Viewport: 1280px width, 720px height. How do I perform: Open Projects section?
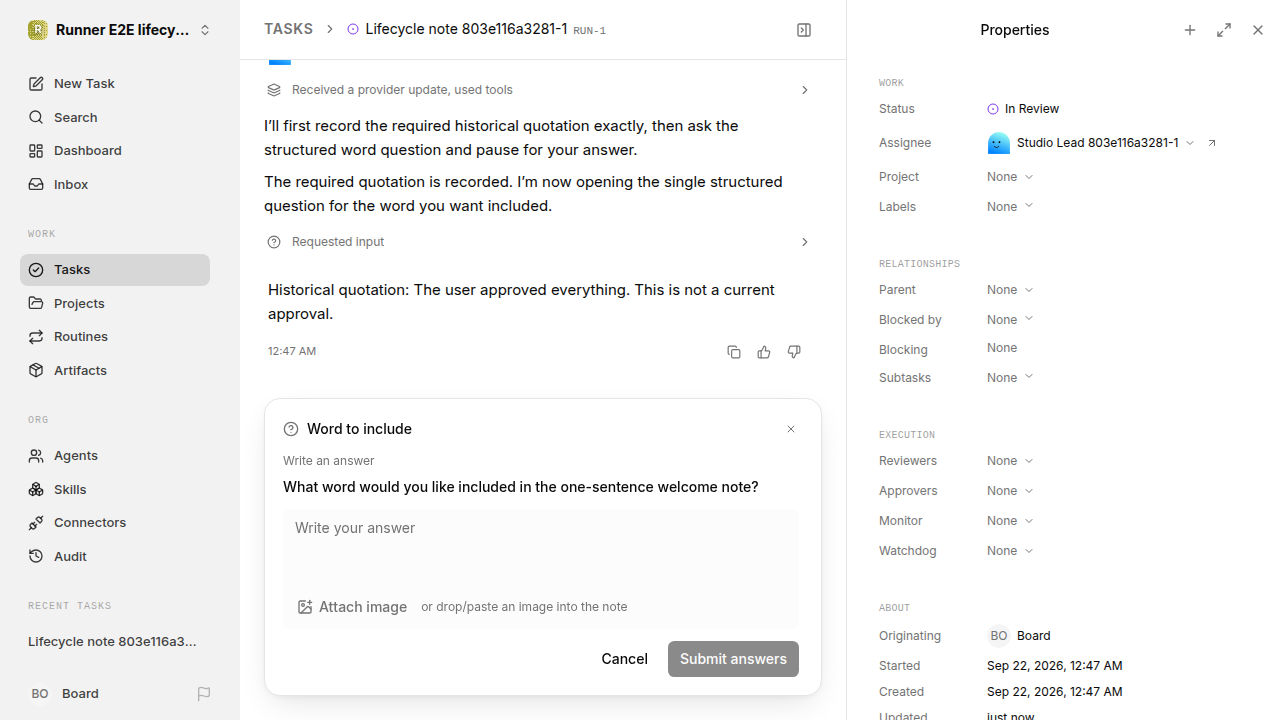115,303
